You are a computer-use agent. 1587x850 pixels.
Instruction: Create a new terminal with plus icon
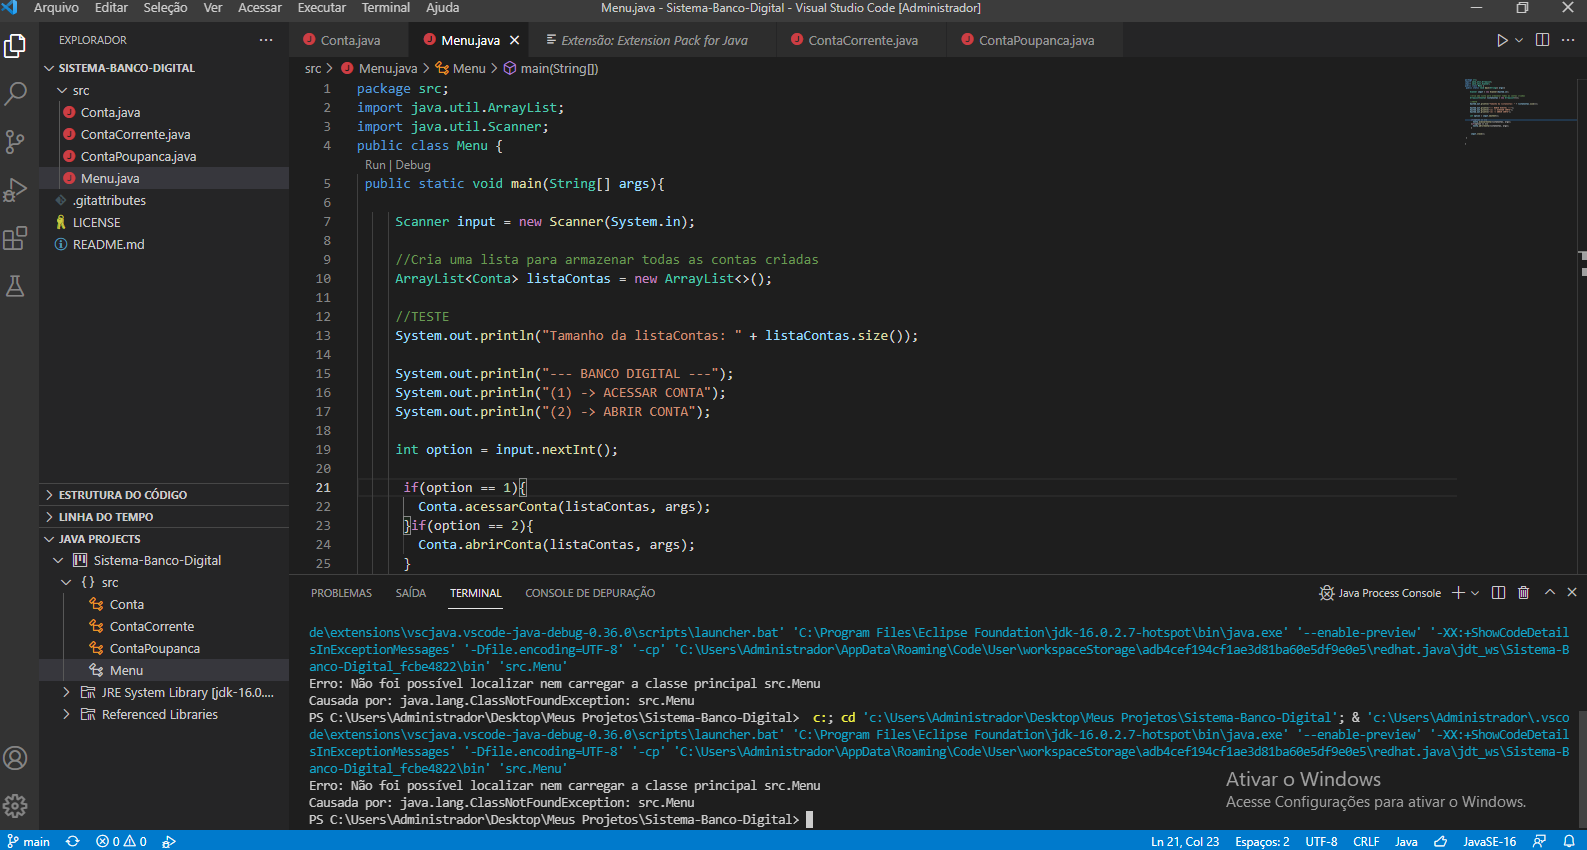[1458, 593]
